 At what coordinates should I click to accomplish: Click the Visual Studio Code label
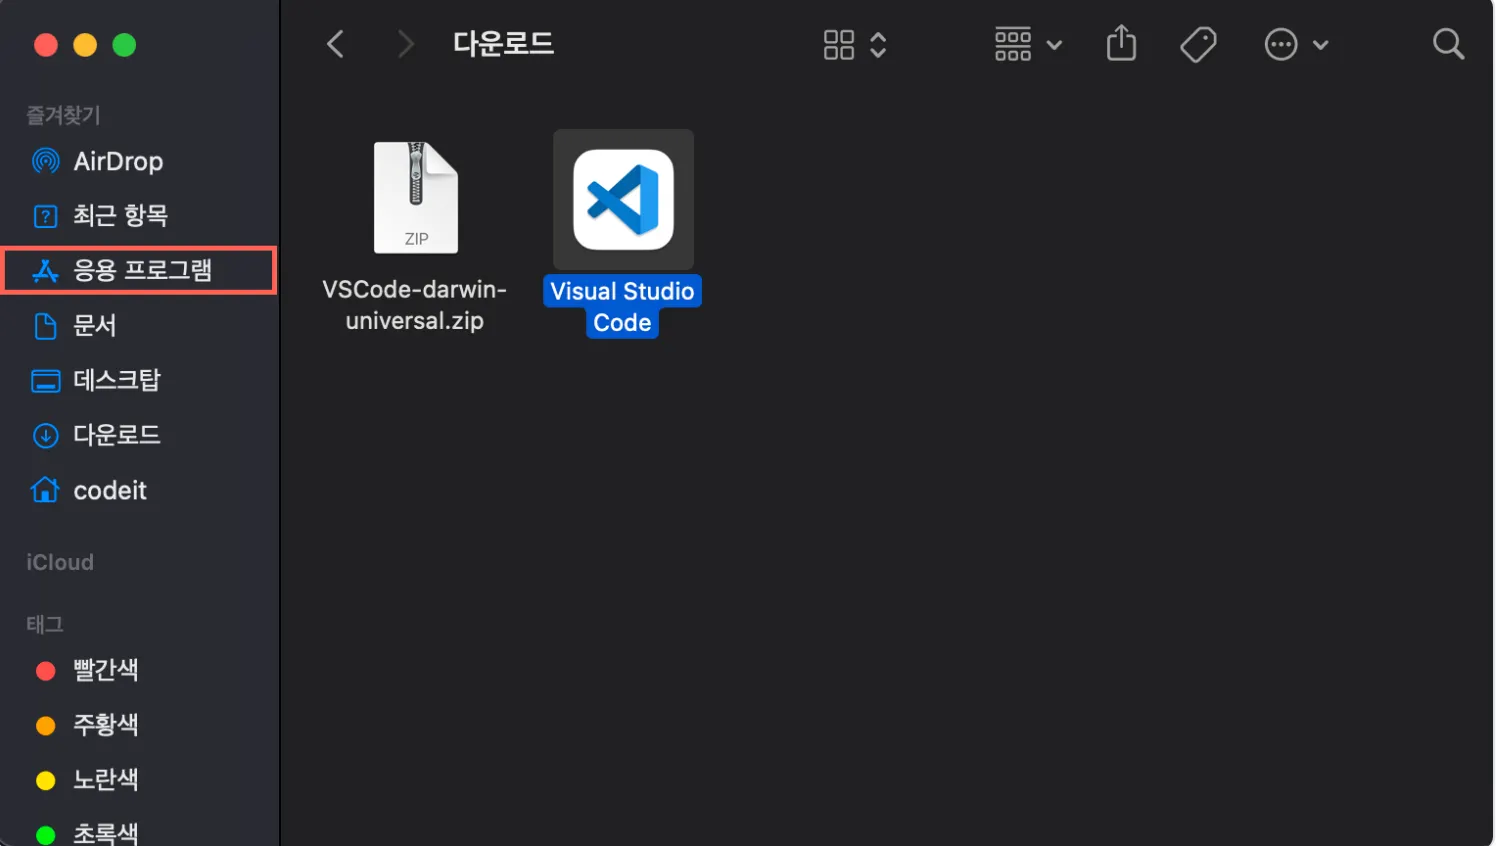(622, 307)
